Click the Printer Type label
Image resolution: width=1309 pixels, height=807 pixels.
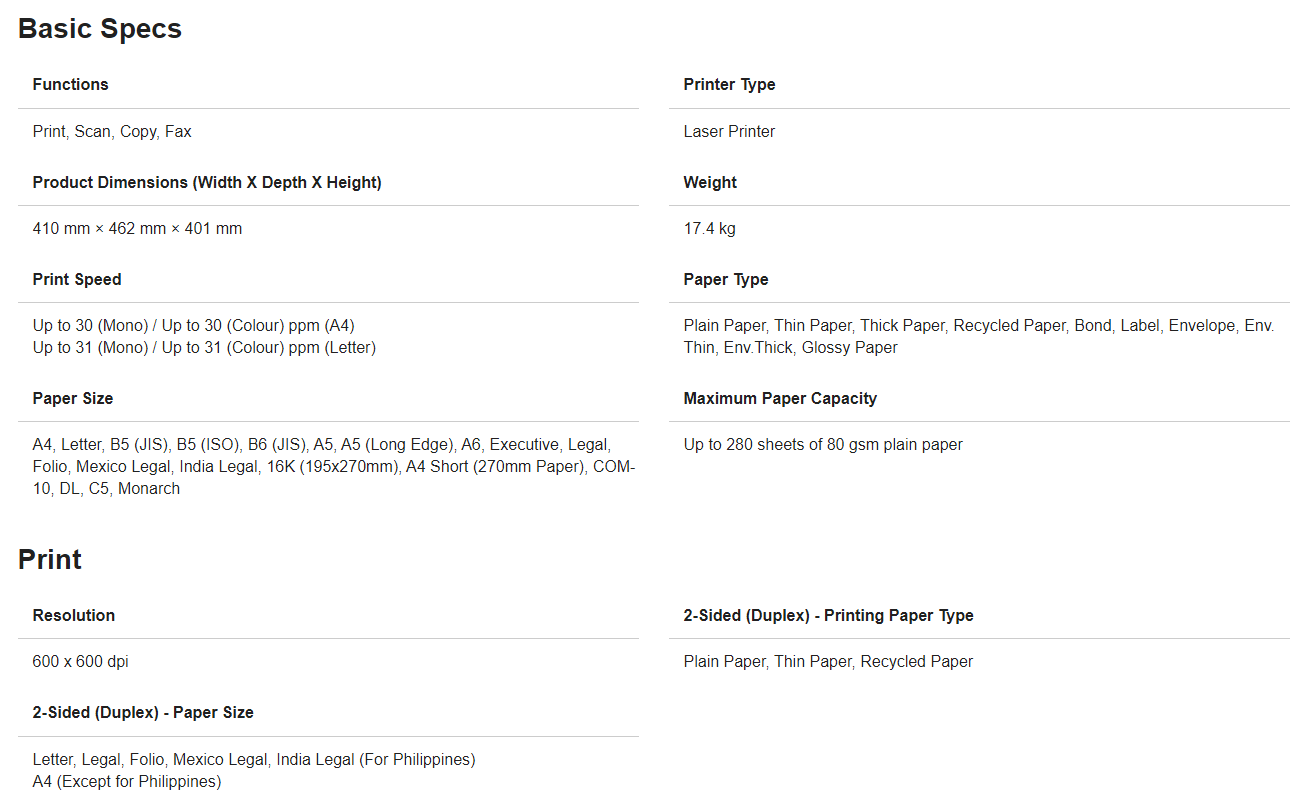(729, 85)
